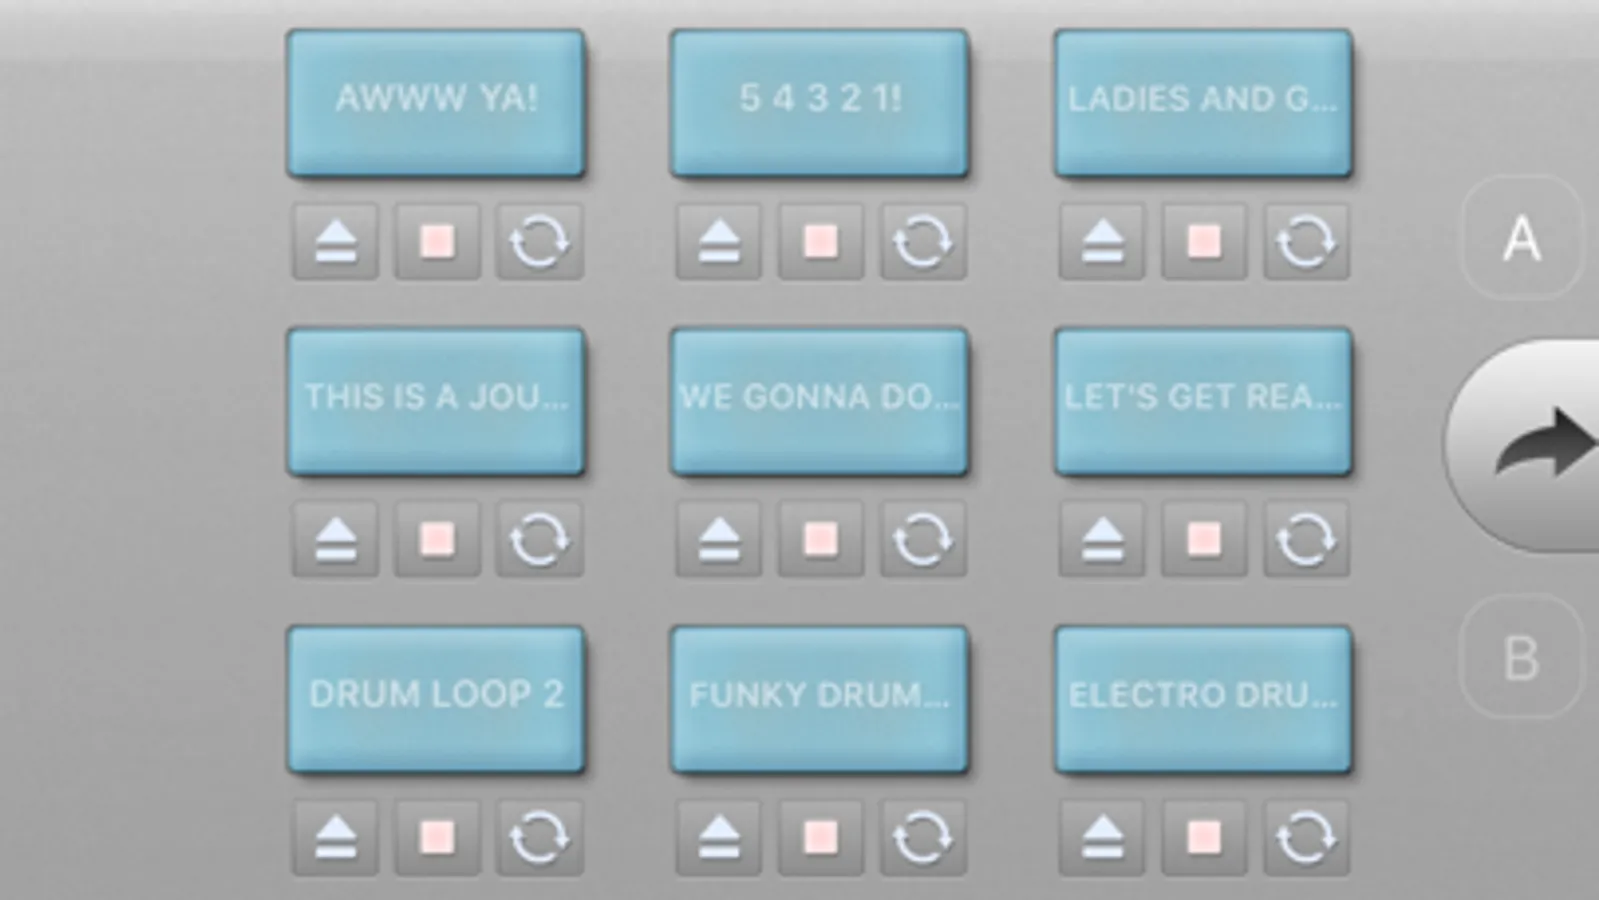The image size is (1599, 900).
Task: Trigger the DRUM LOOP 2 pad
Action: (436, 699)
